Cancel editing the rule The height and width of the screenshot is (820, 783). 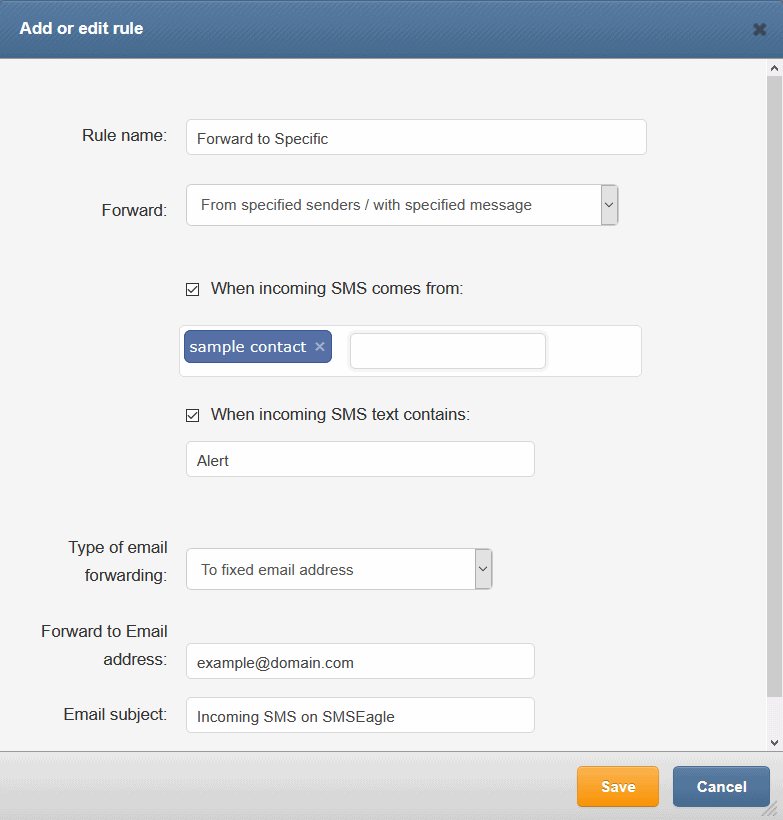click(721, 787)
